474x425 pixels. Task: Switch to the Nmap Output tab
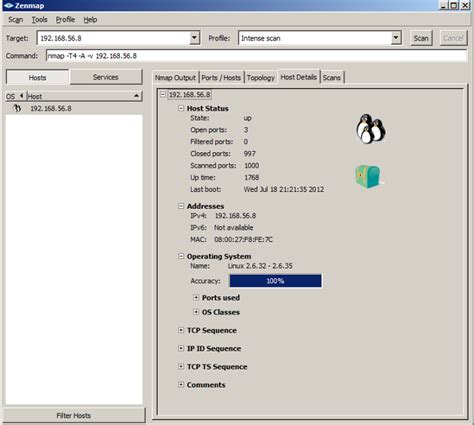pyautogui.click(x=175, y=78)
